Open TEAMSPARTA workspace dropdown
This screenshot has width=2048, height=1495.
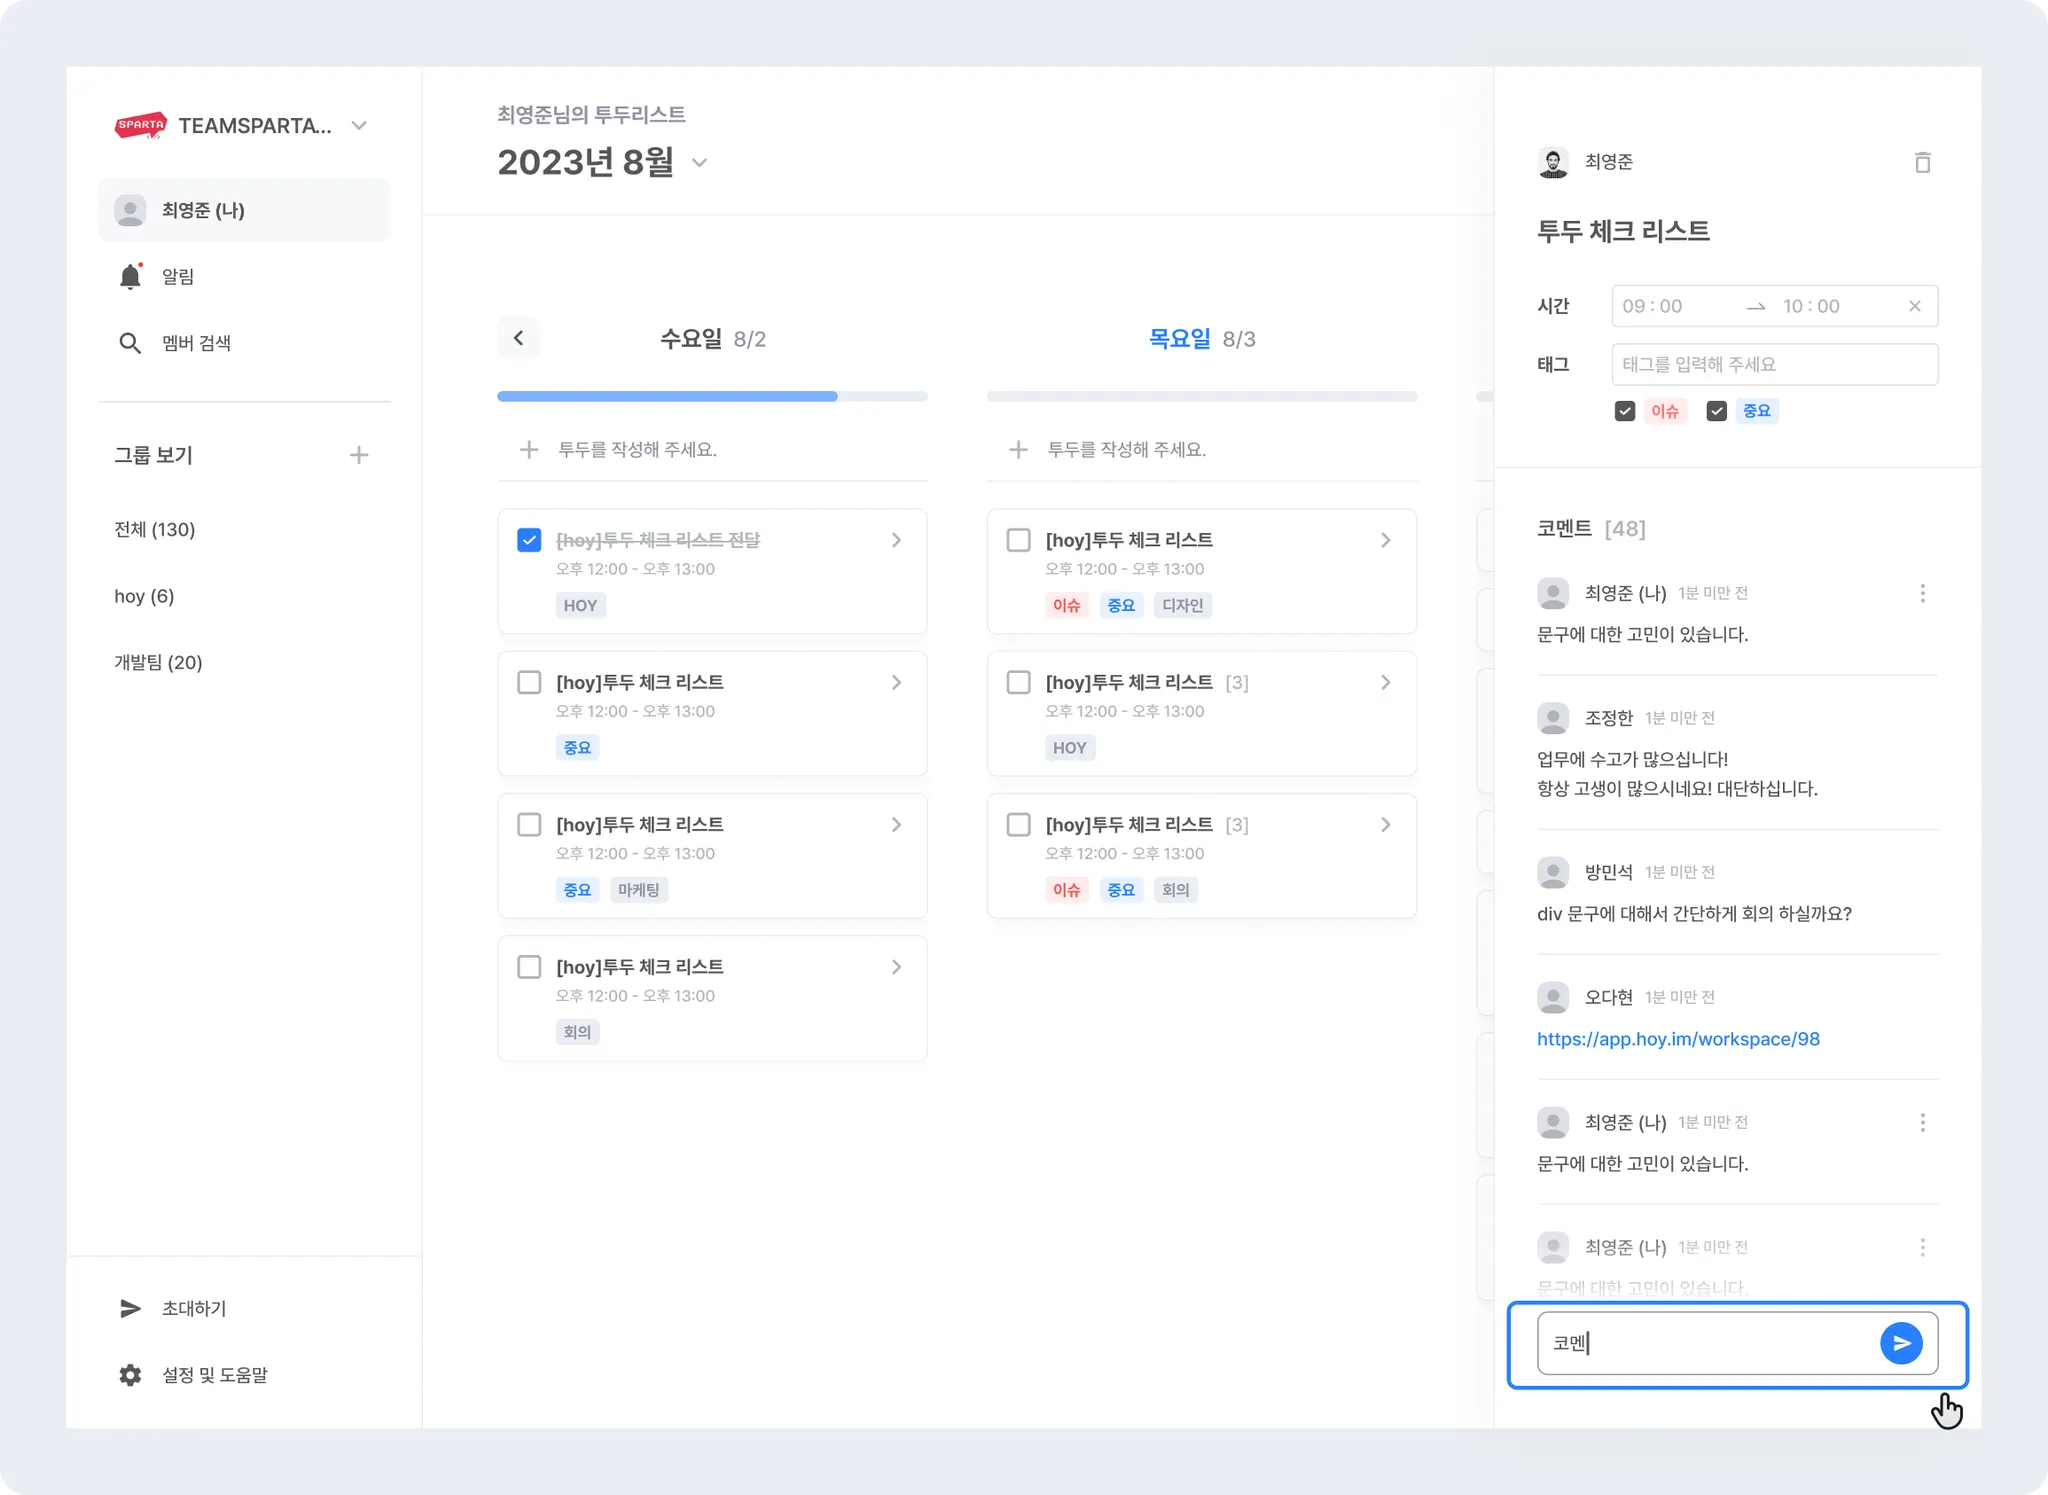point(359,126)
